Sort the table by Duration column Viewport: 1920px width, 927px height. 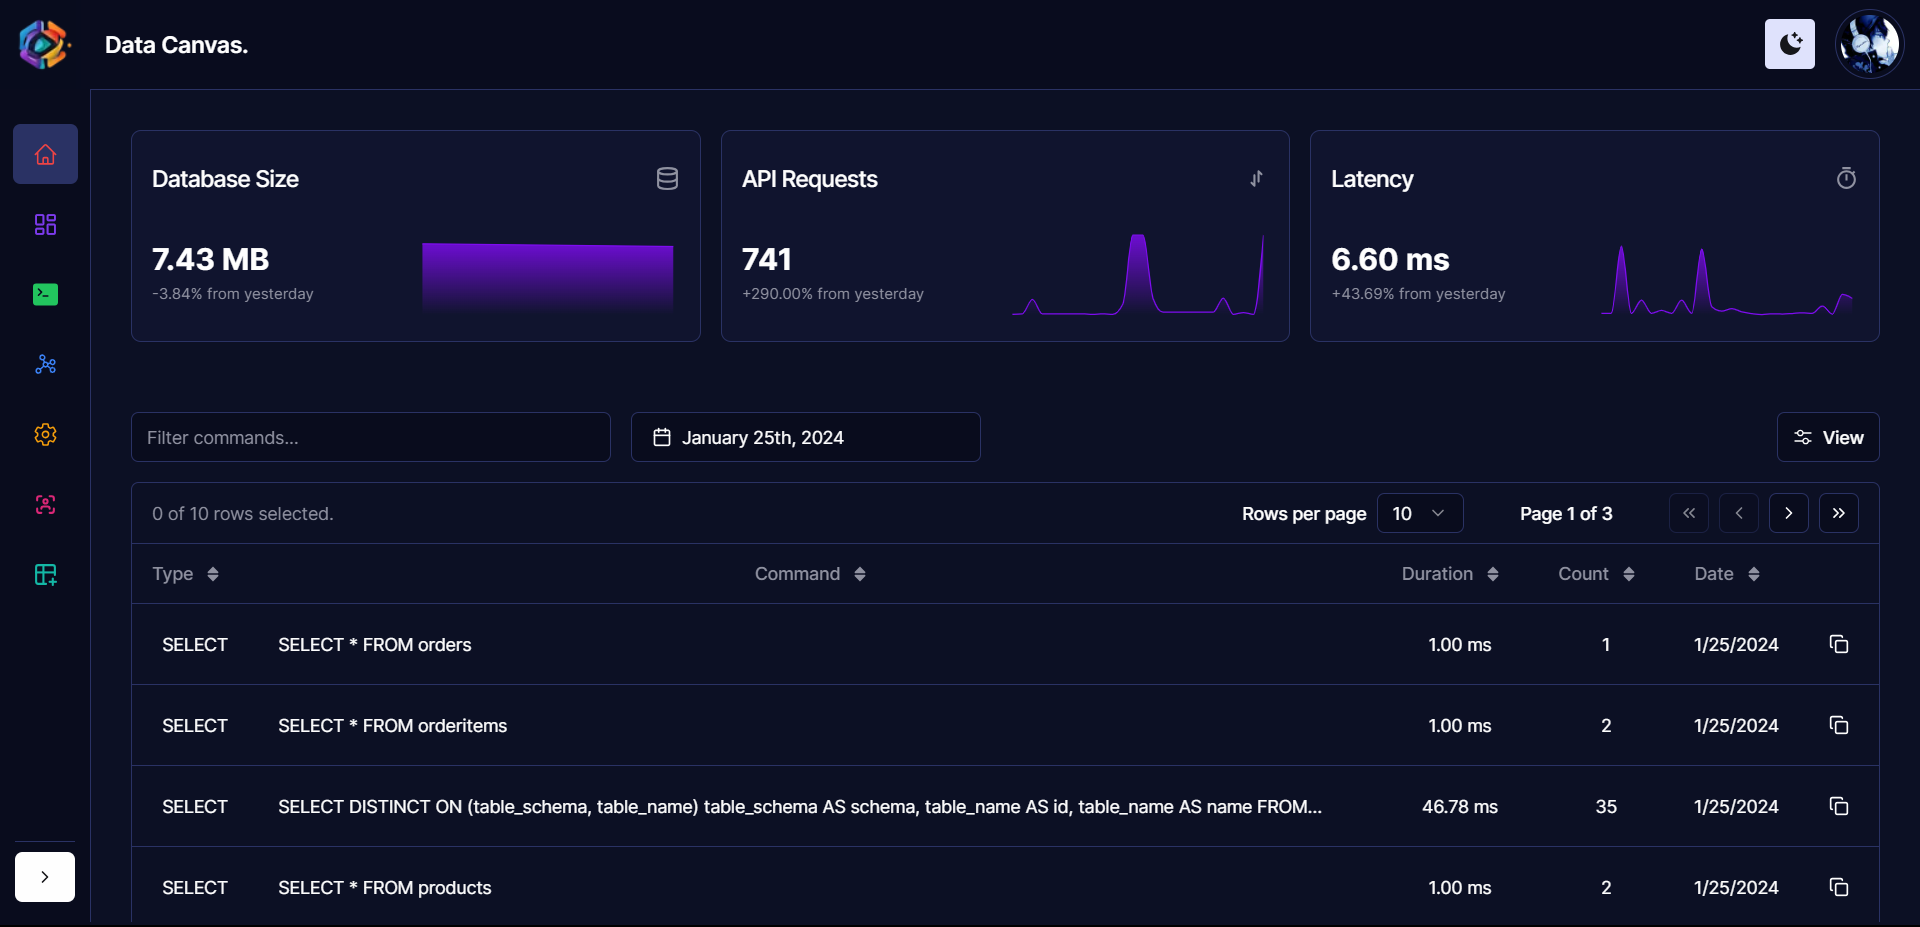(1449, 574)
